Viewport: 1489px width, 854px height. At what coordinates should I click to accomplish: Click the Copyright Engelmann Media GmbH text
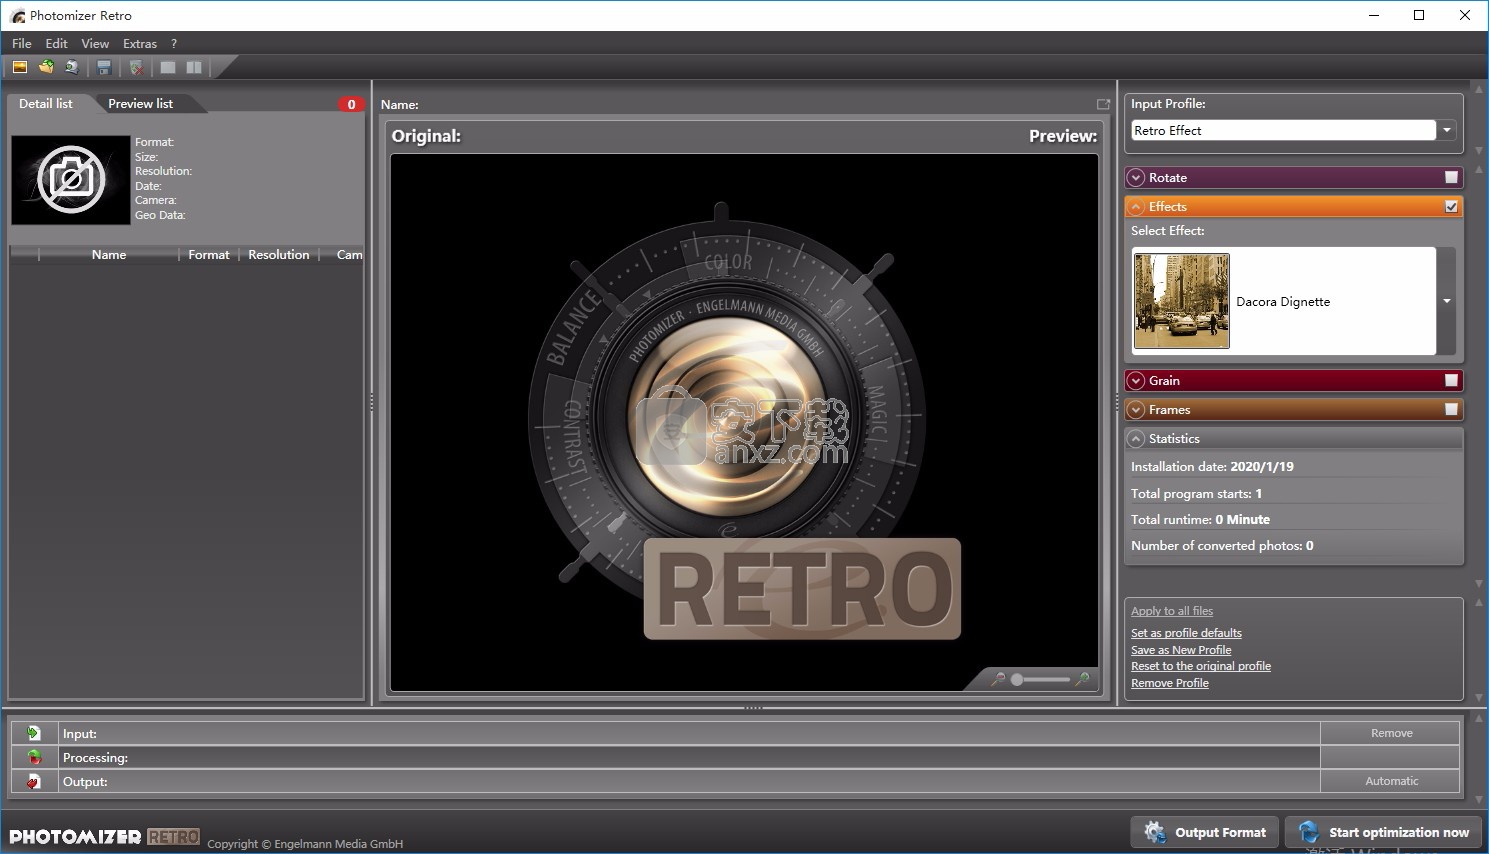[305, 843]
